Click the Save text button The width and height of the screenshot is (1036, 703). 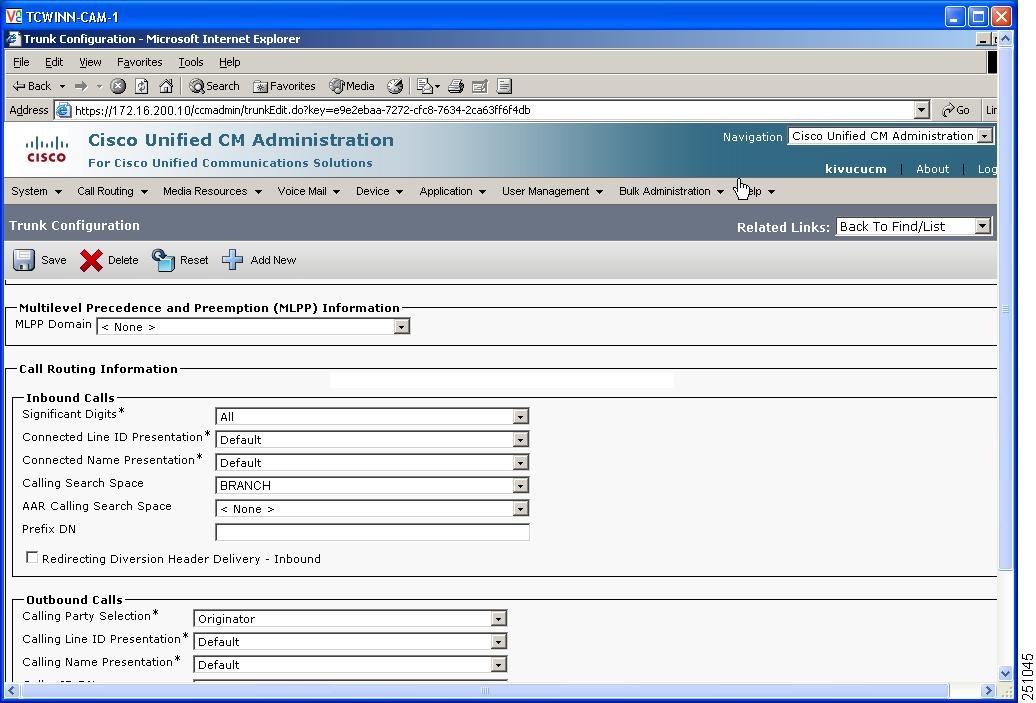54,260
